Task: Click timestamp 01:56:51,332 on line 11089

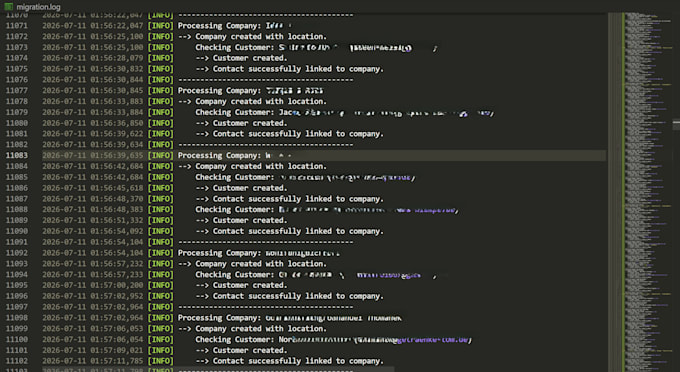Action: pyautogui.click(x=117, y=220)
